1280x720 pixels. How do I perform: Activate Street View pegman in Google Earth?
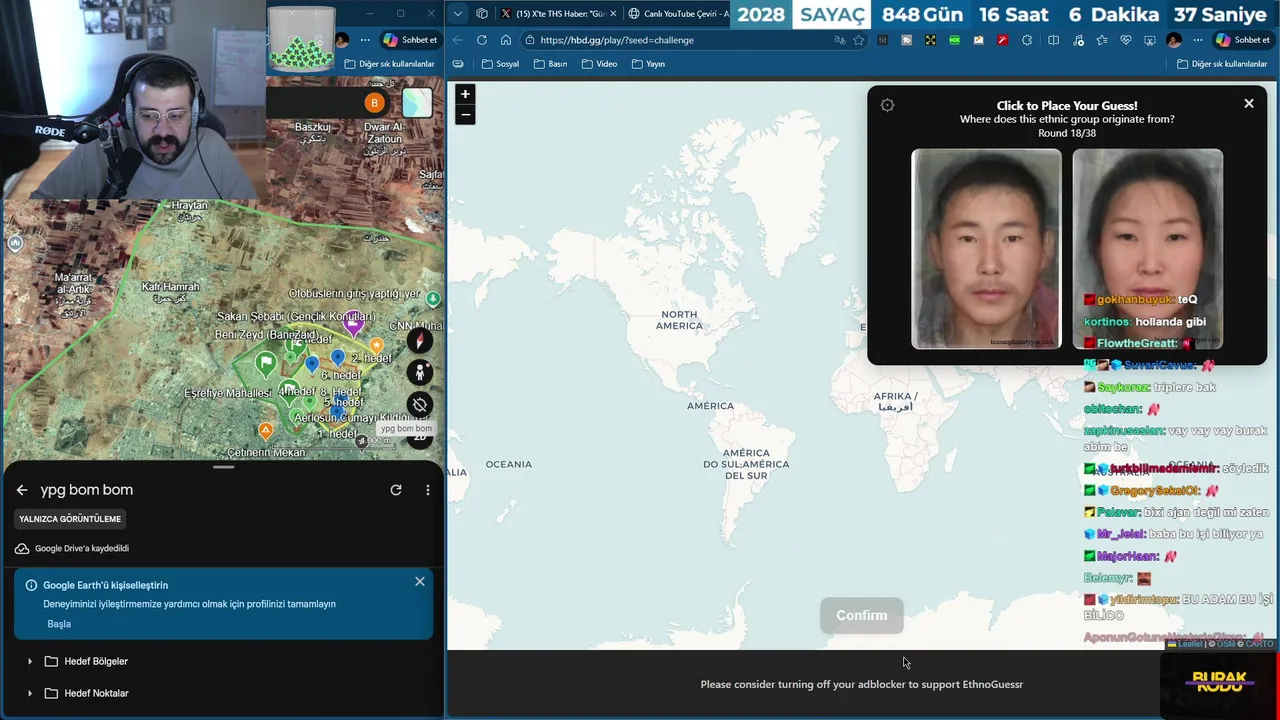(x=420, y=372)
